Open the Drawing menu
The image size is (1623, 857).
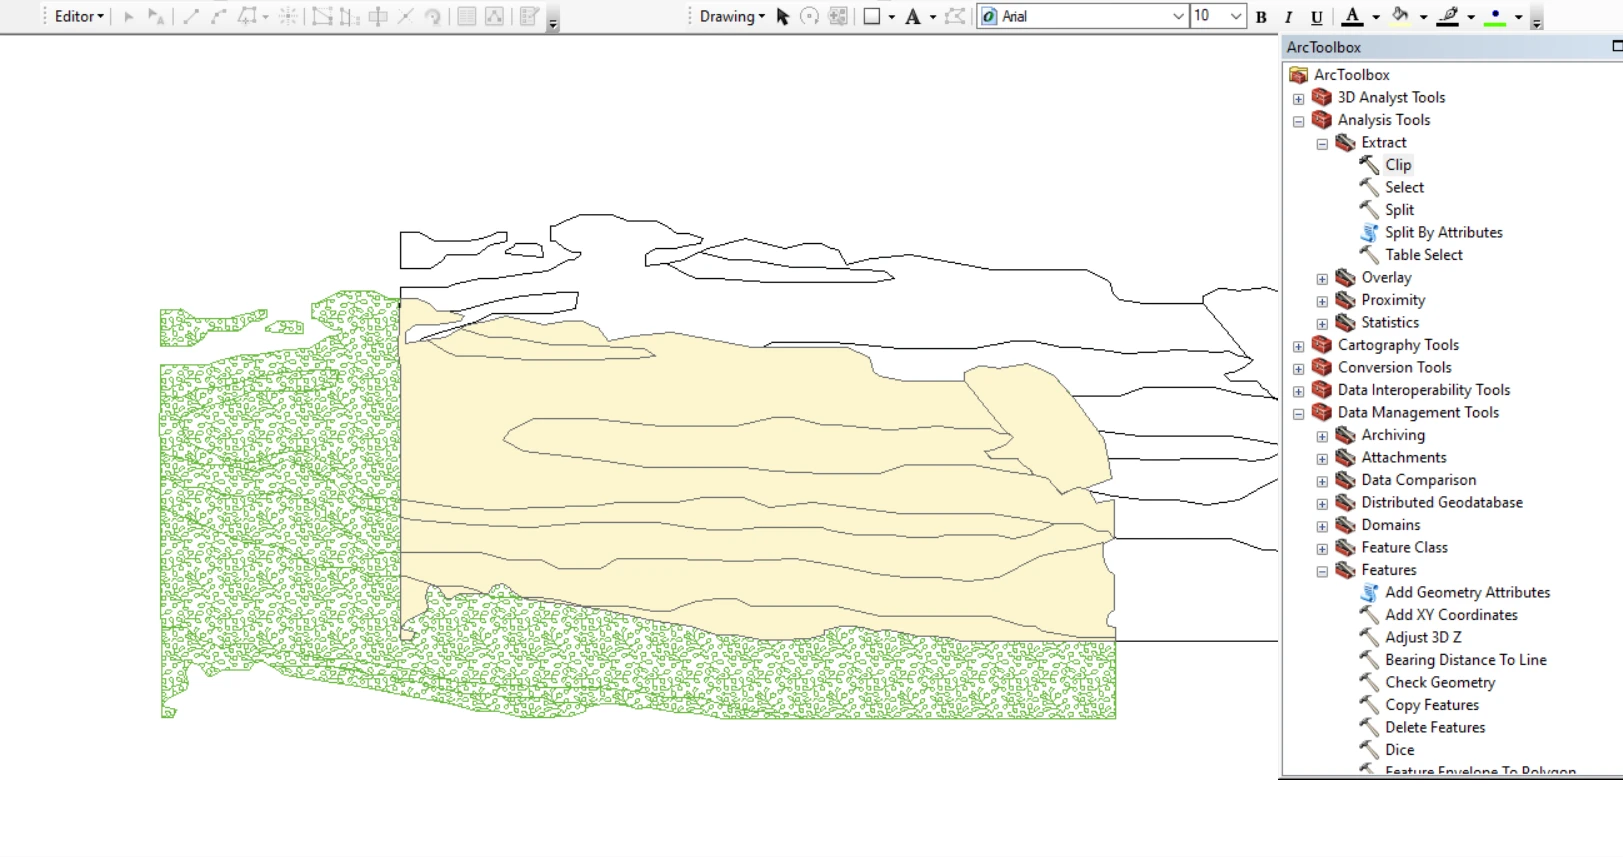click(731, 16)
